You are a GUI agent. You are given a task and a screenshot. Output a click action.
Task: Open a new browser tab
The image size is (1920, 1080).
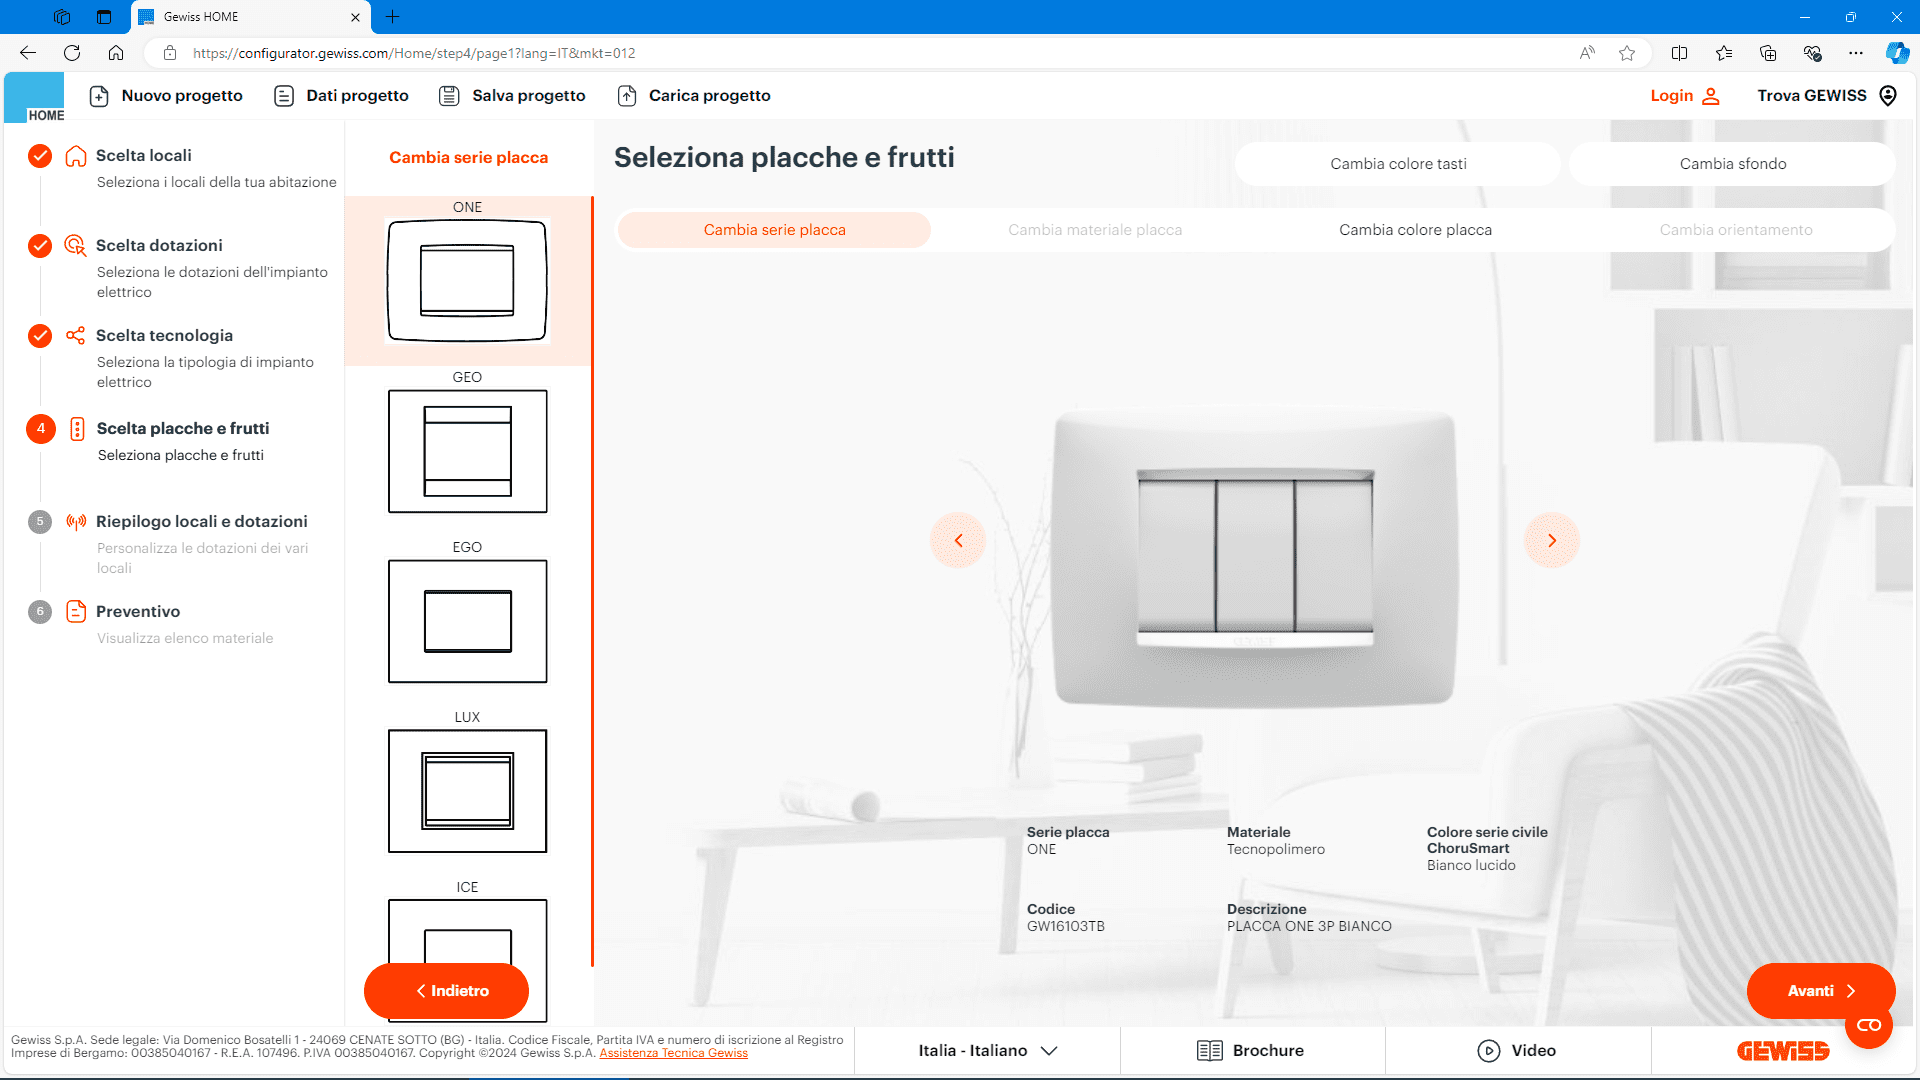[392, 17]
